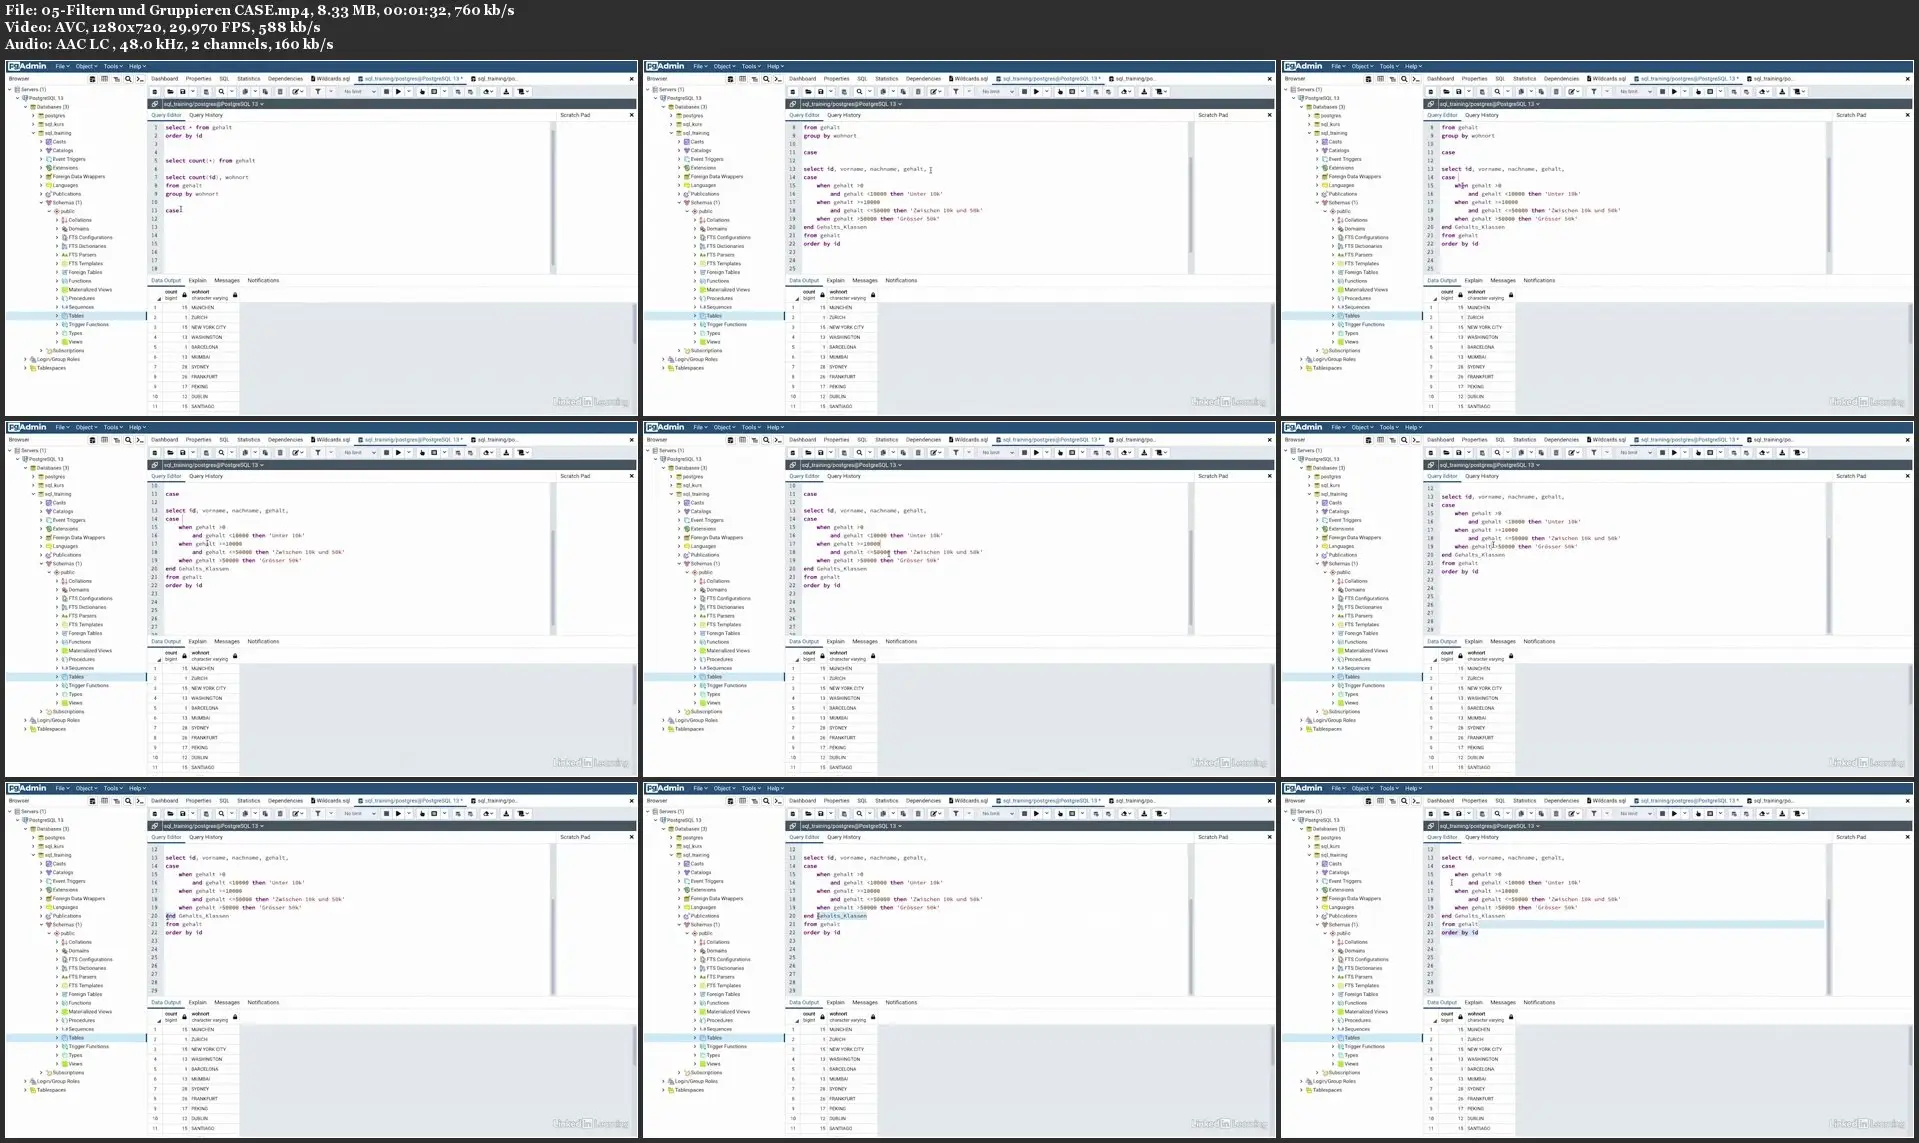Open the Tools menu in top-right frame
The width and height of the screenshot is (1919, 1143).
1387,66
